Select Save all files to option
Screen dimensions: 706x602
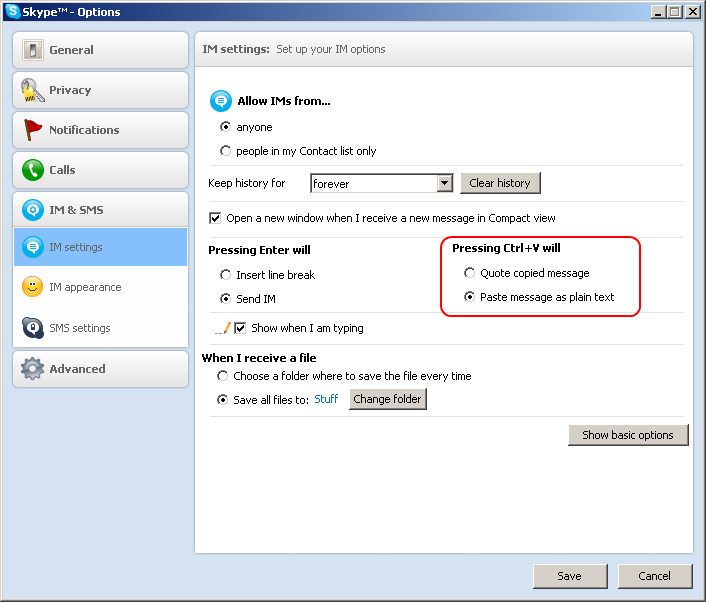tap(222, 400)
